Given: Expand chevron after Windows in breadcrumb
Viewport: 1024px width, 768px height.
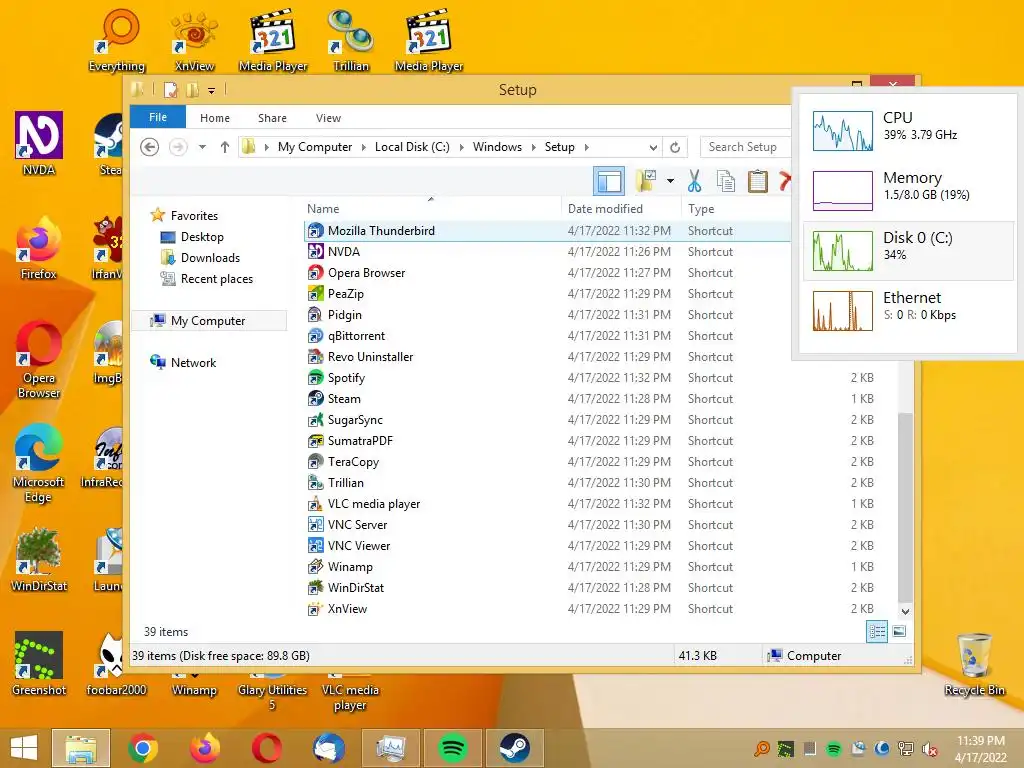Looking at the screenshot, I should (x=534, y=147).
